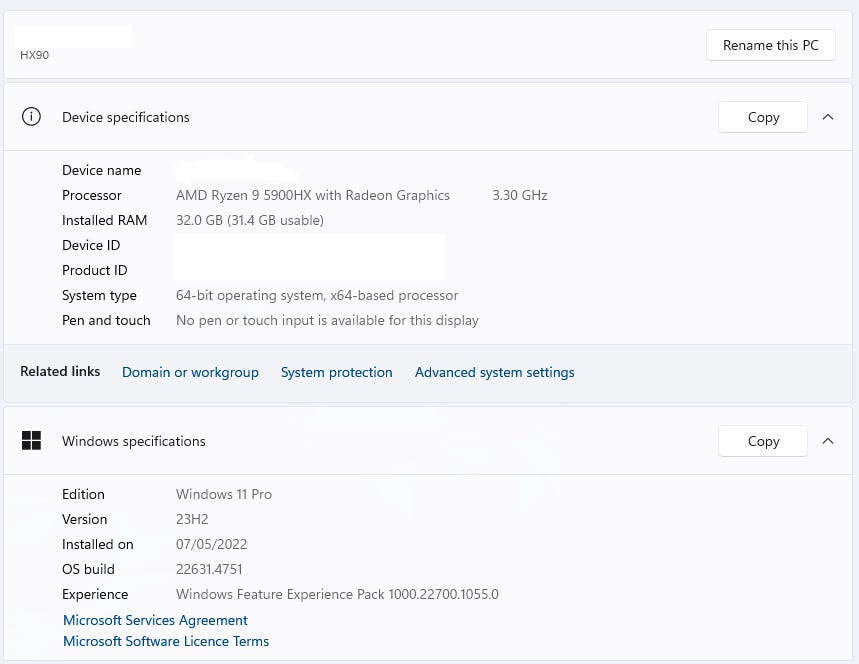Open the Microsoft Services Agreement link
This screenshot has width=859, height=664.
[x=155, y=620]
